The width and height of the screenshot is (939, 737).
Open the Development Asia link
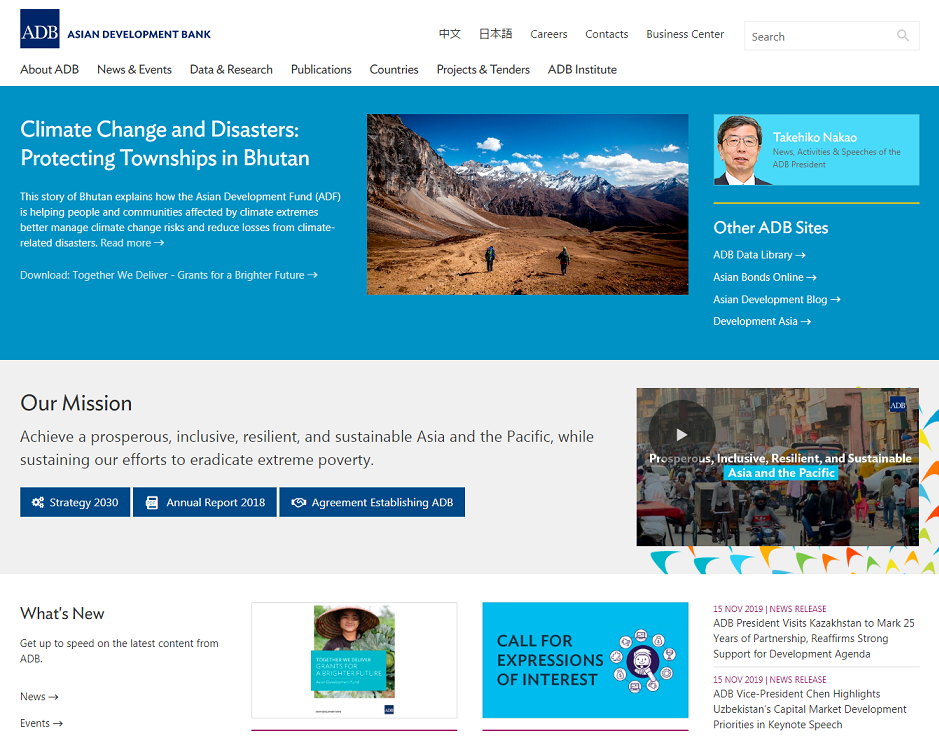(x=762, y=322)
